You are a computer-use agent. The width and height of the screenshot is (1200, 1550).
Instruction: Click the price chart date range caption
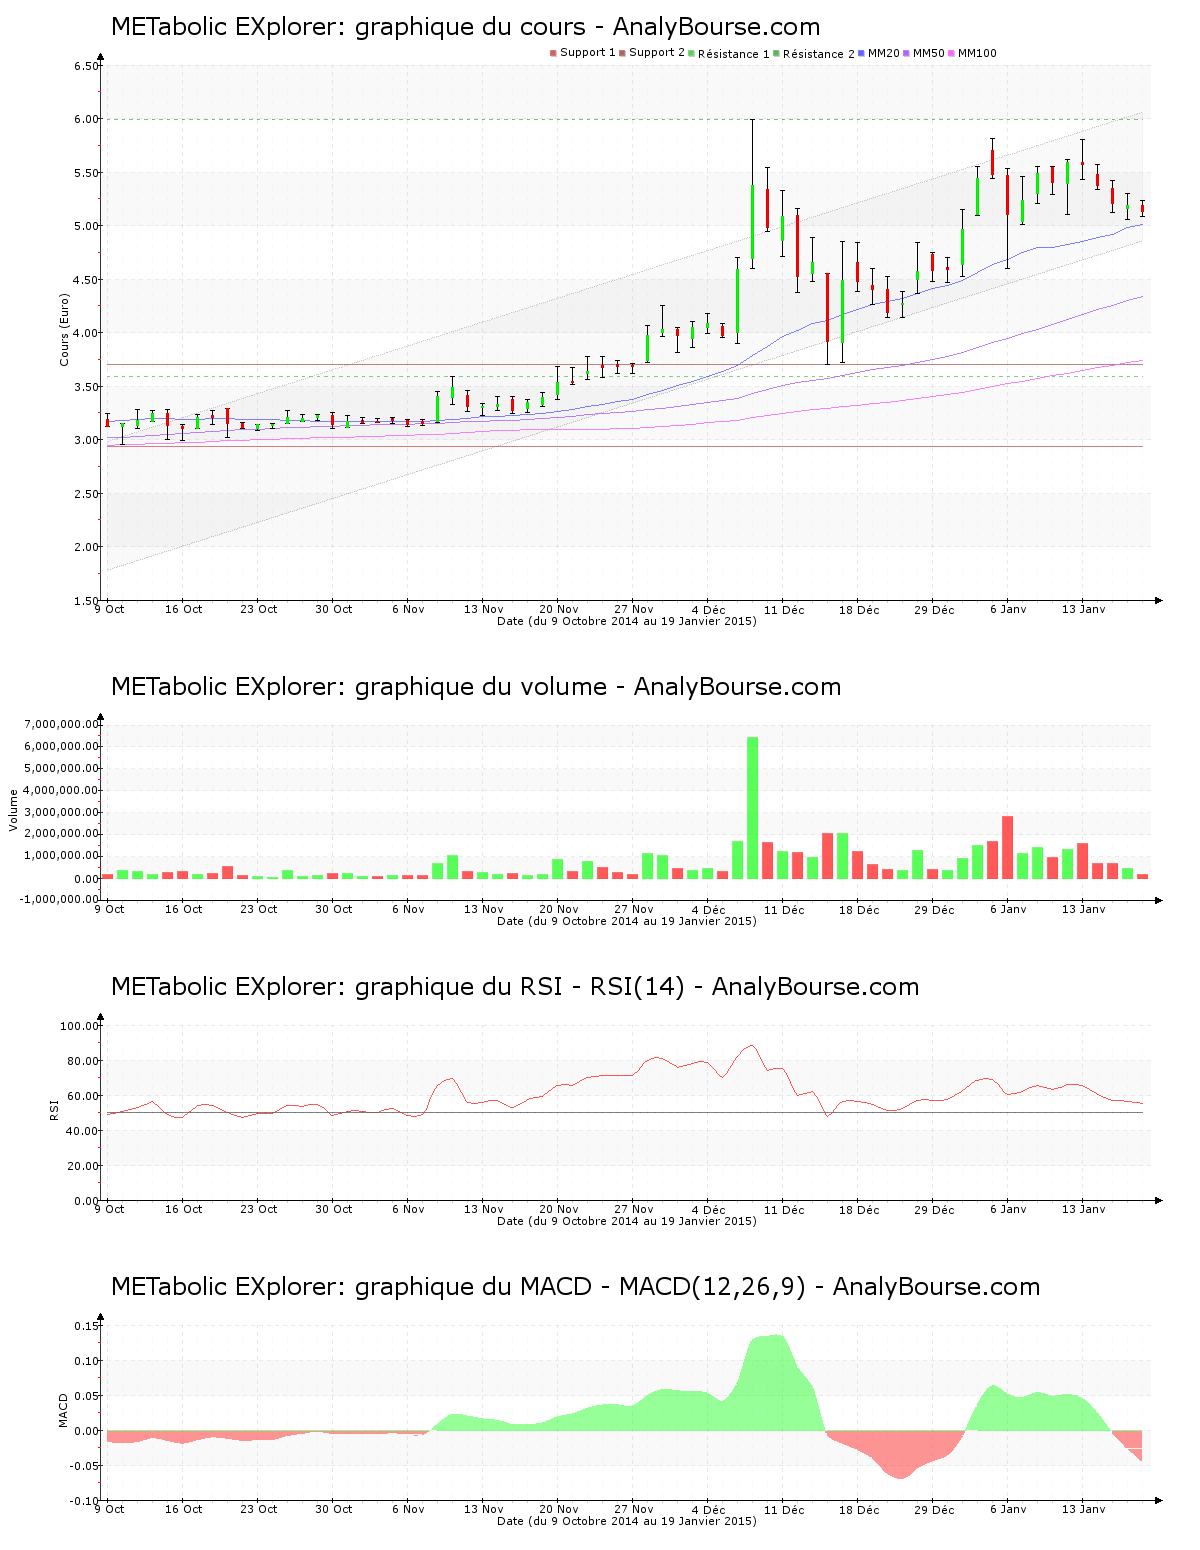(x=627, y=621)
